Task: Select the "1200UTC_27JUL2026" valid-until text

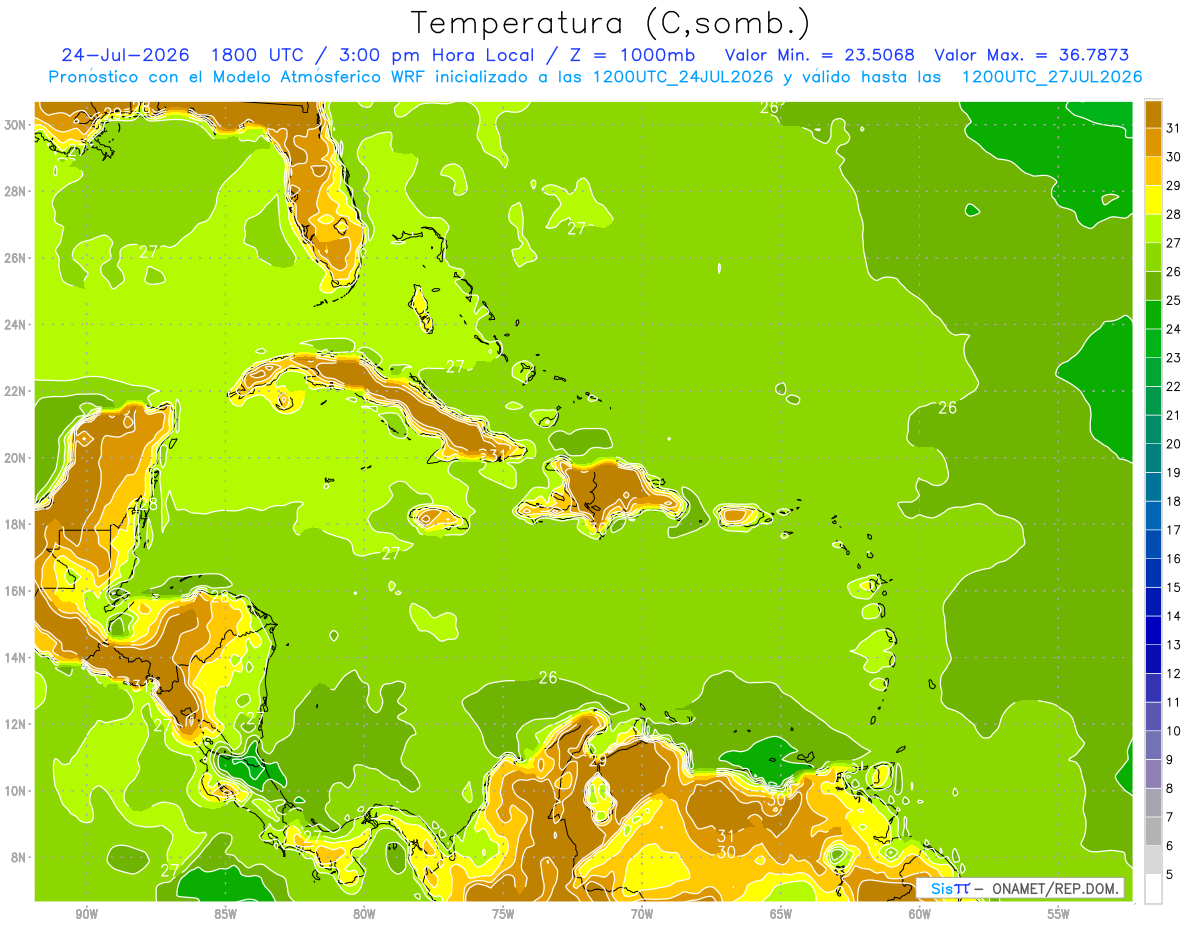Action: [x=1052, y=77]
